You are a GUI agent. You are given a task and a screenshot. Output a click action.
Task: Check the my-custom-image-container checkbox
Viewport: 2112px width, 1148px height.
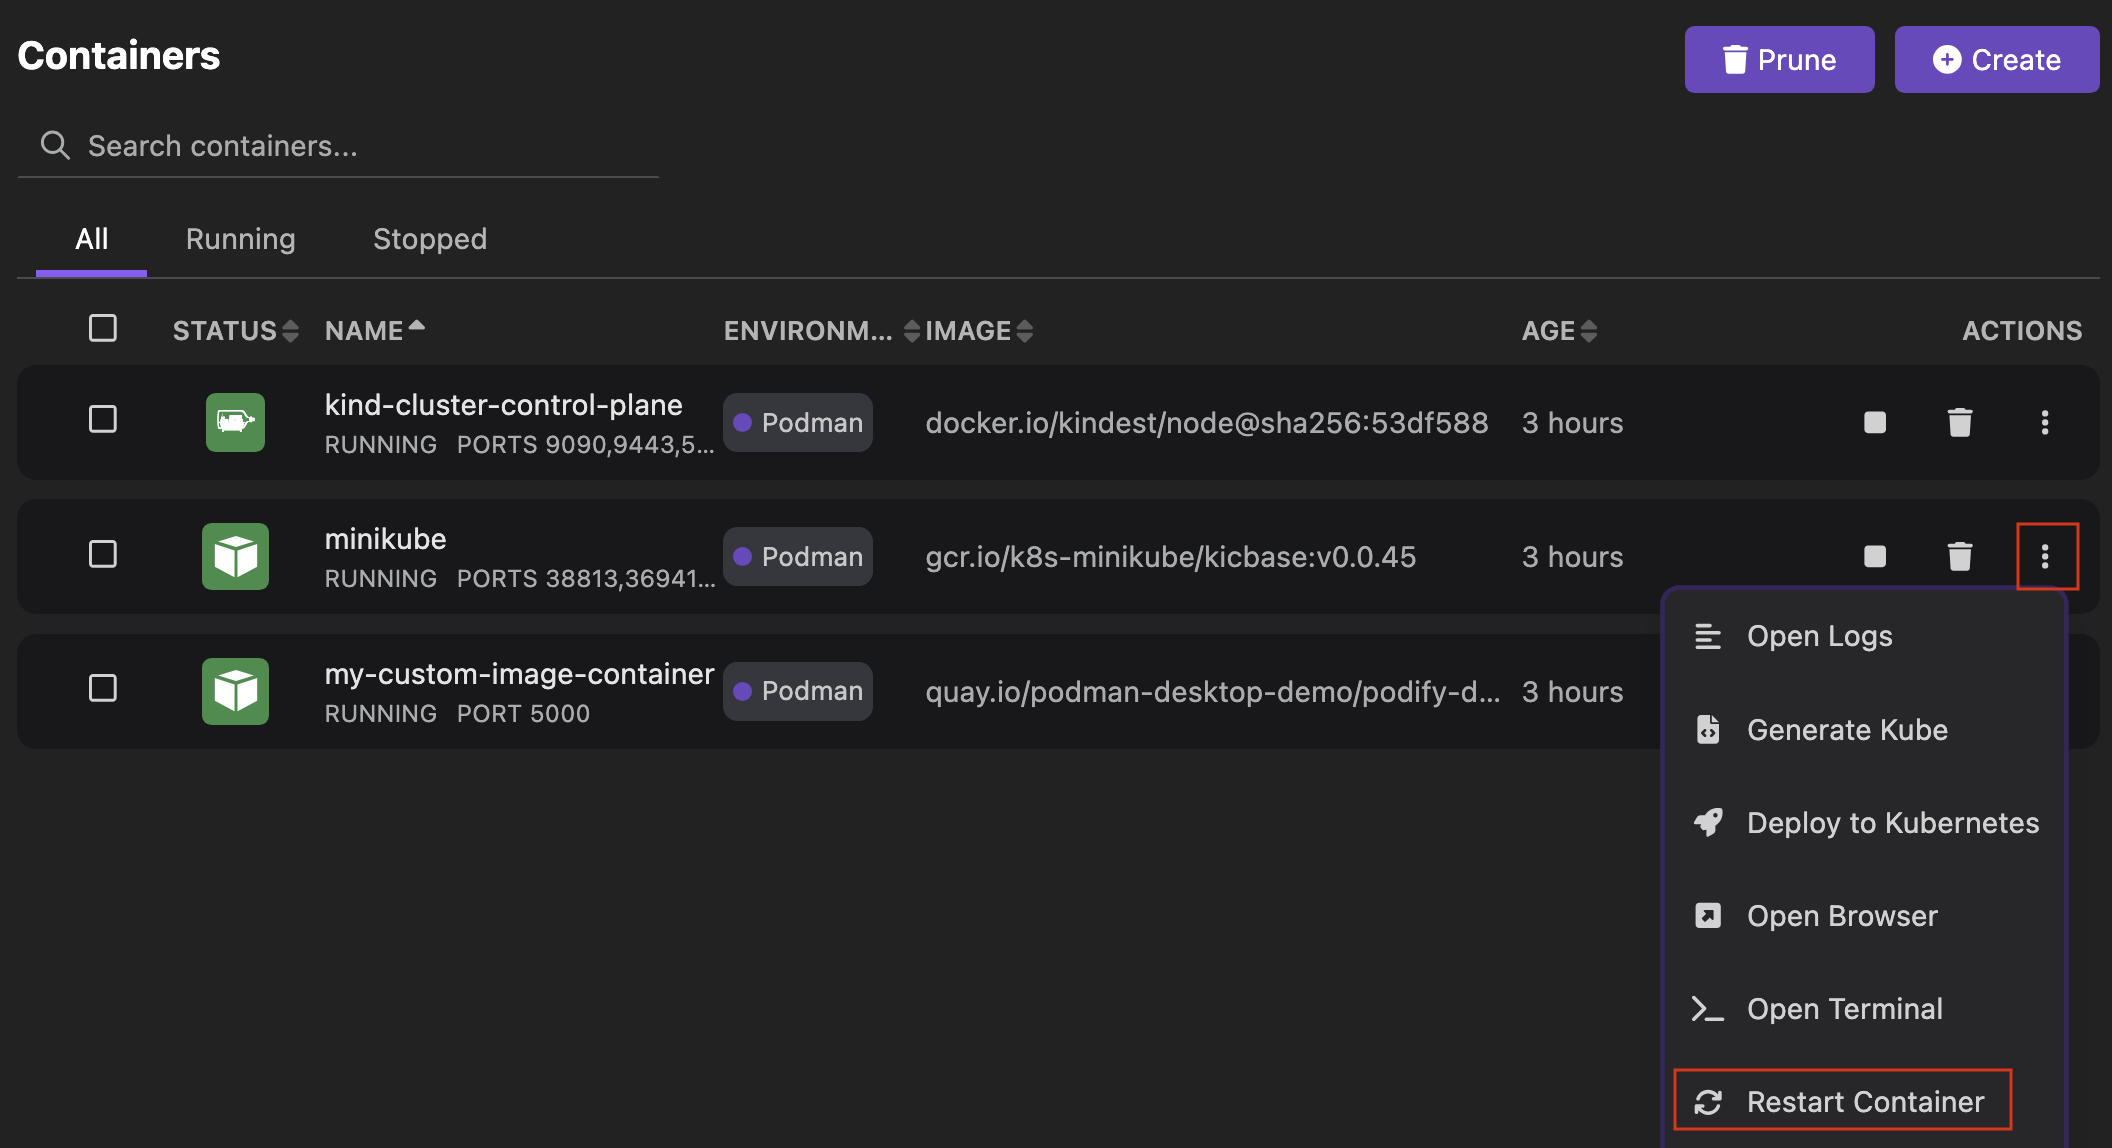click(x=103, y=688)
